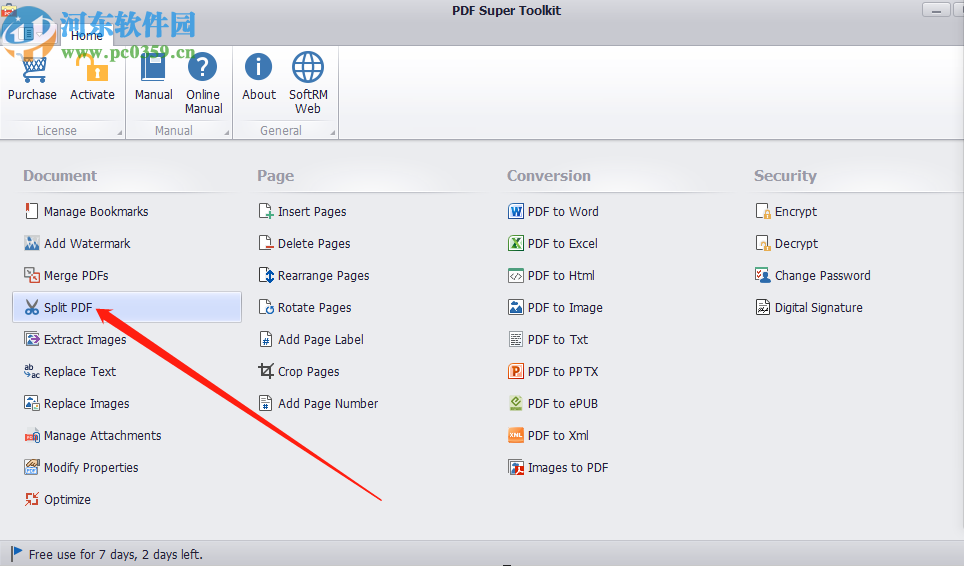Click the About info icon
Viewport: 964px width, 566px height.
pyautogui.click(x=258, y=68)
